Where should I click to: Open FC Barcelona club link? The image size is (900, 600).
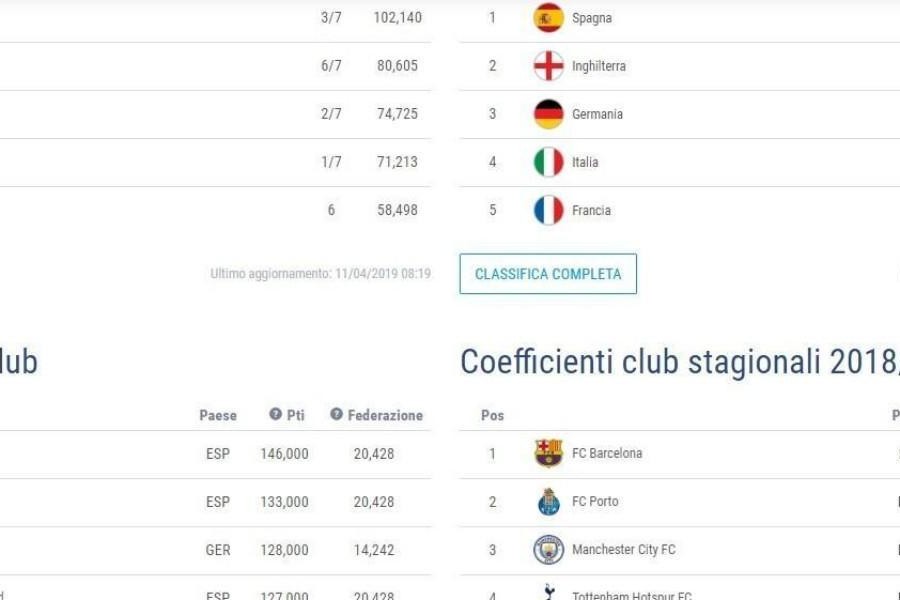[607, 453]
